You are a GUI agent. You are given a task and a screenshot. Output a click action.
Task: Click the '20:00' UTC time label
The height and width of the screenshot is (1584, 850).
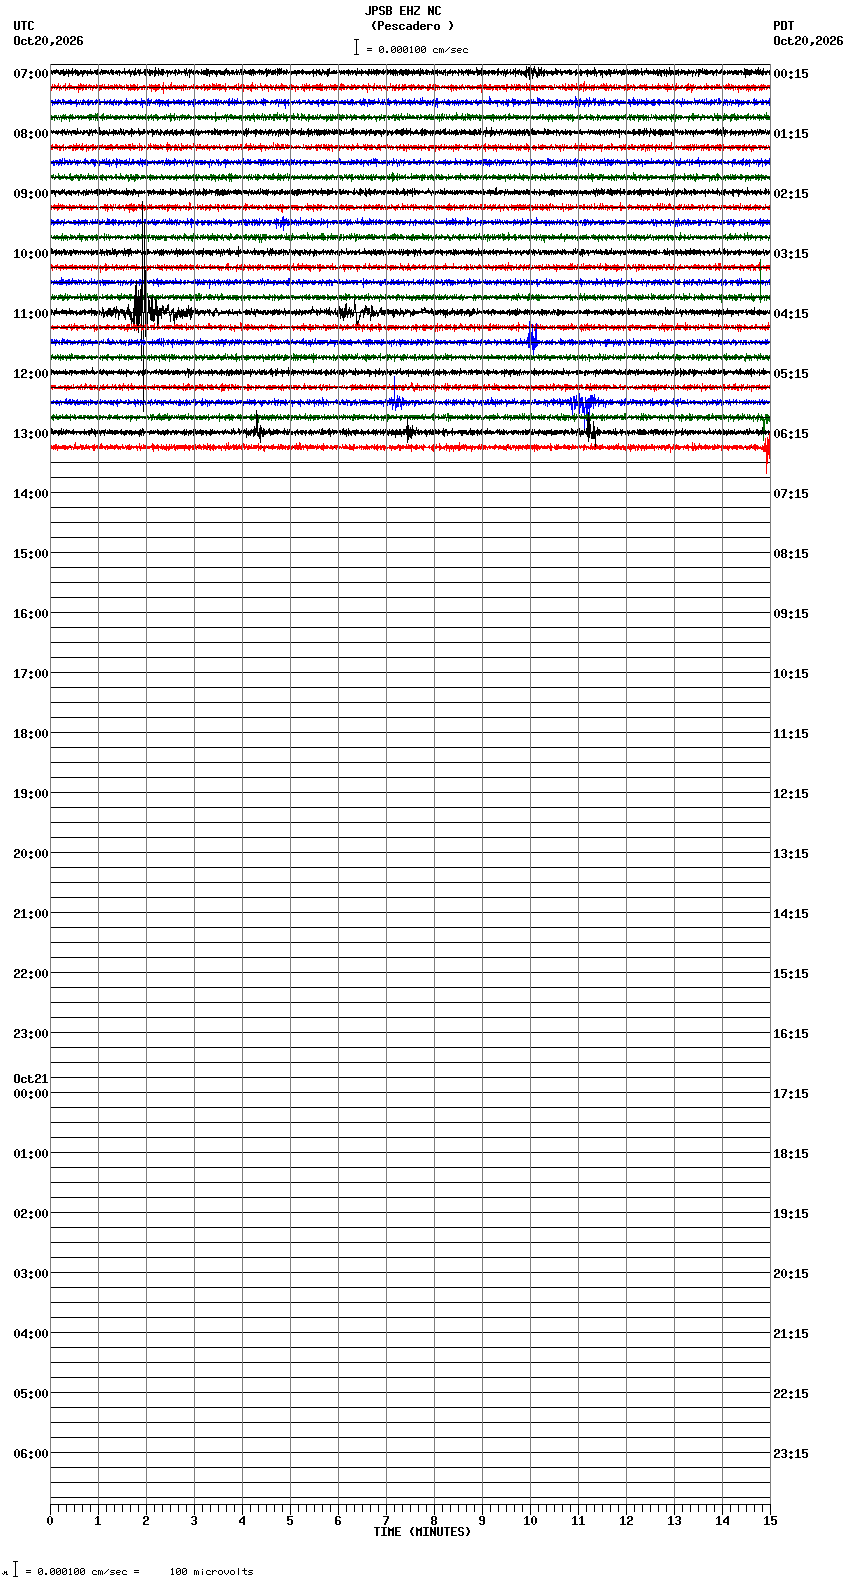31,854
